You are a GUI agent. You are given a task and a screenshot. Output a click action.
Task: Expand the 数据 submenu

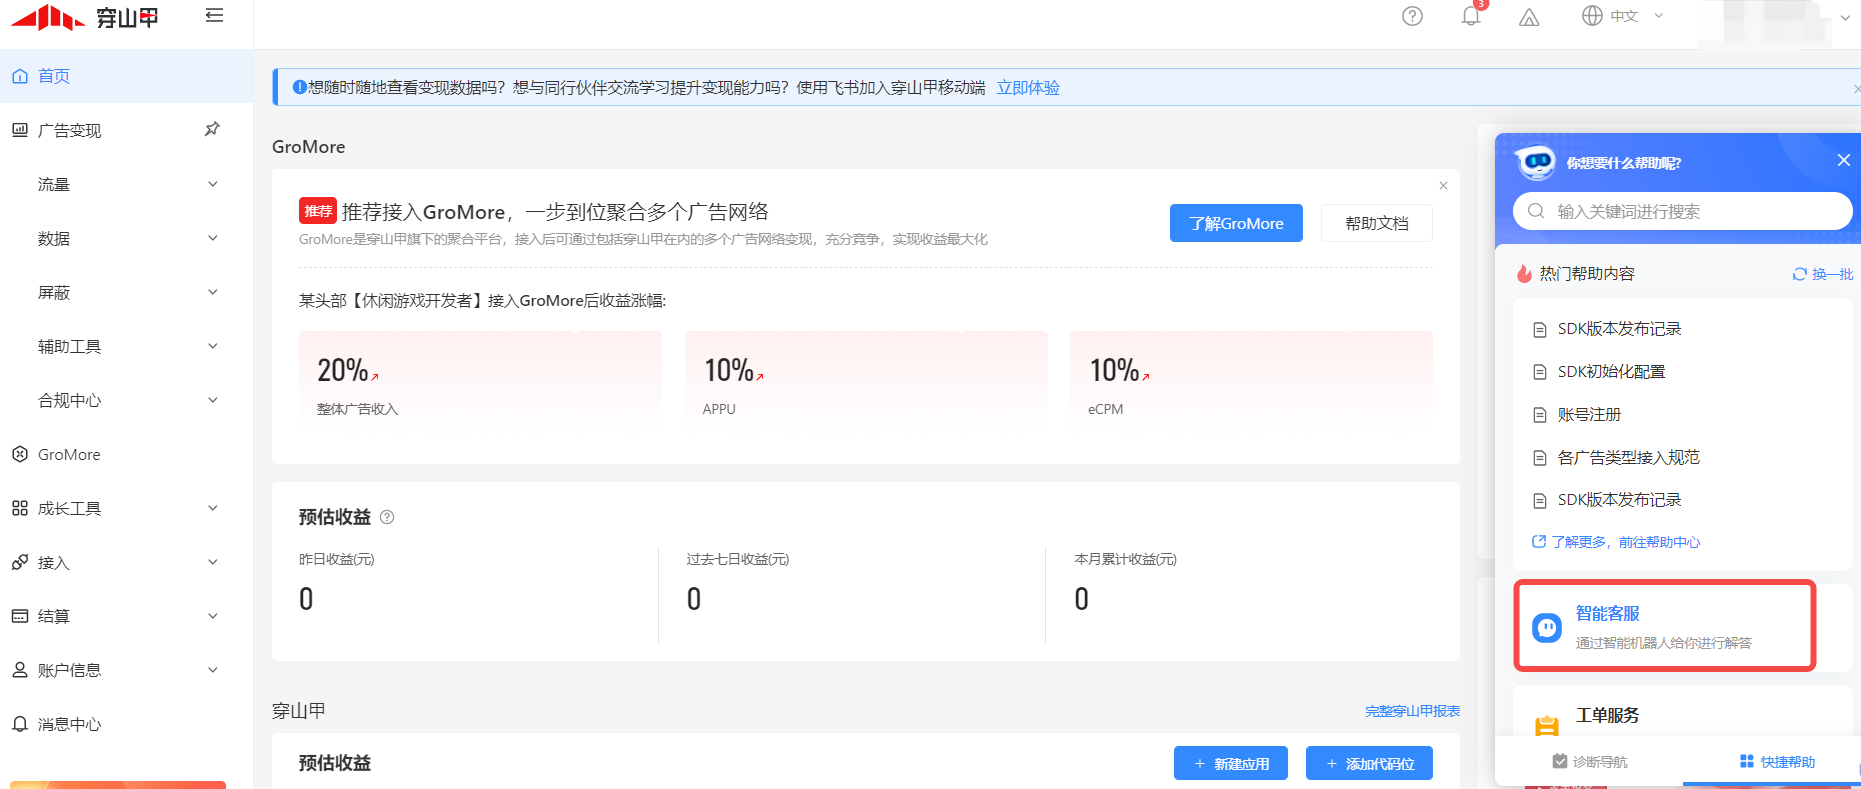click(212, 238)
